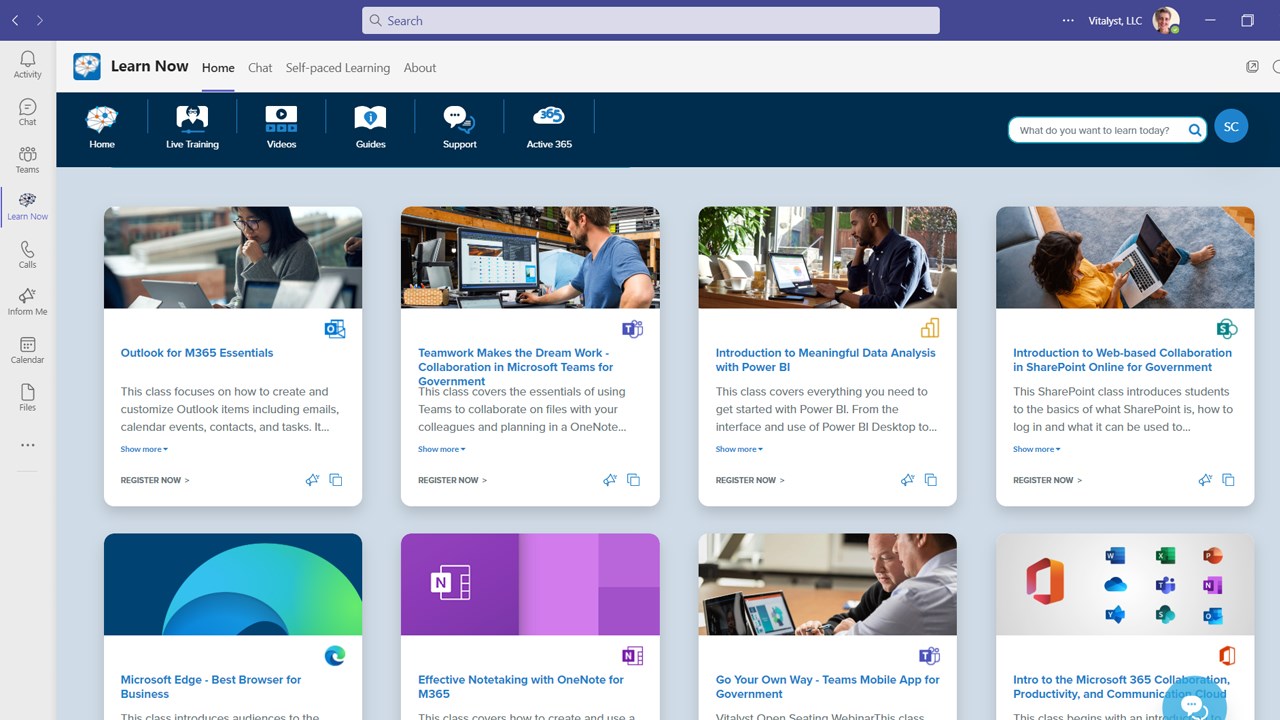
Task: Pop out the app tab
Action: [x=1252, y=67]
